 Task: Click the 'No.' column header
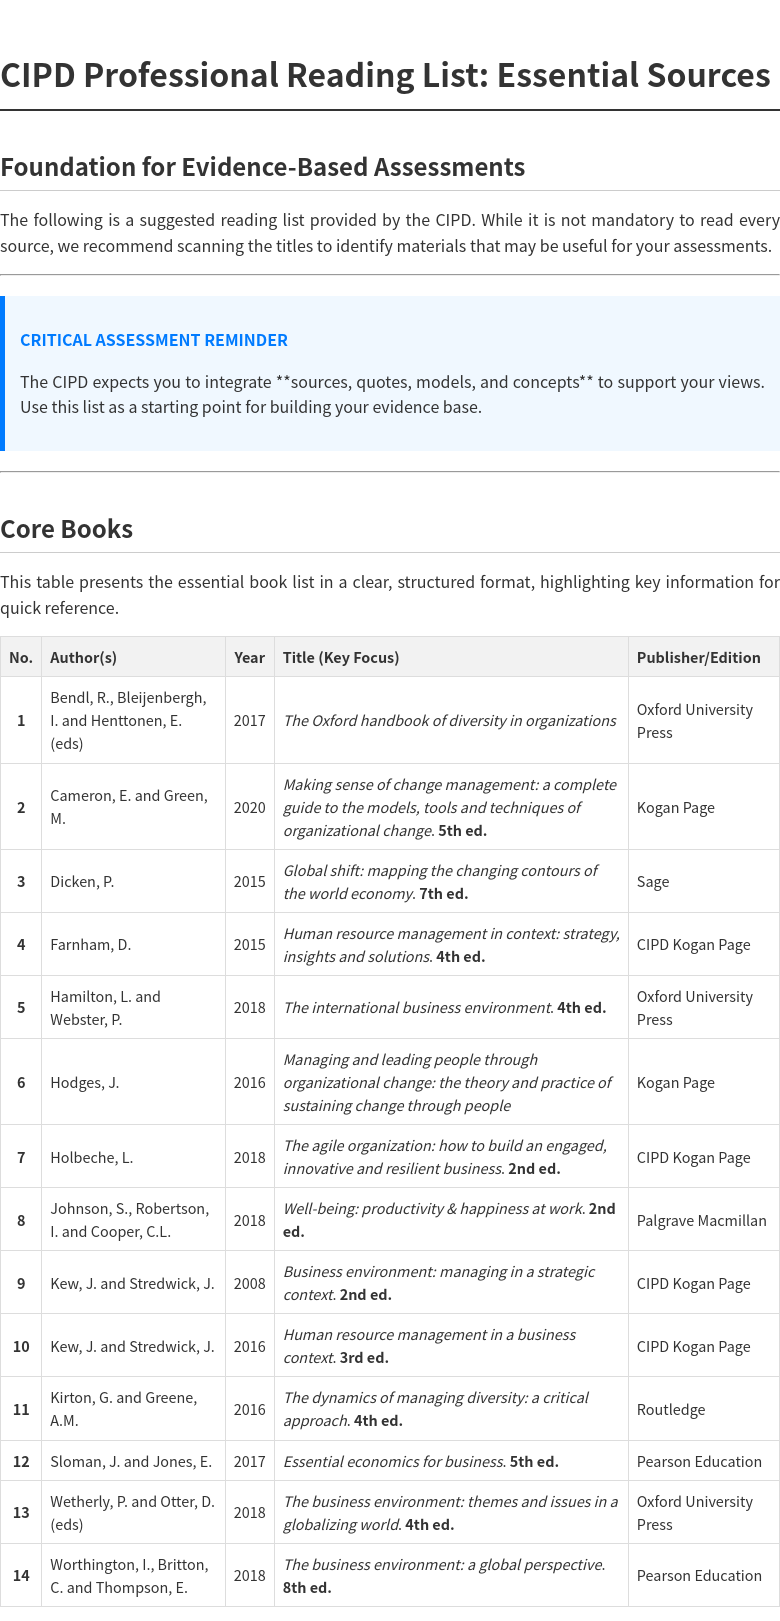click(x=21, y=657)
